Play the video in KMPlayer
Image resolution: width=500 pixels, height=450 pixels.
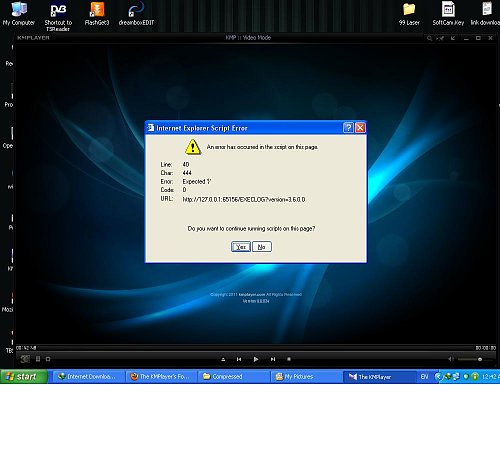pyautogui.click(x=256, y=359)
